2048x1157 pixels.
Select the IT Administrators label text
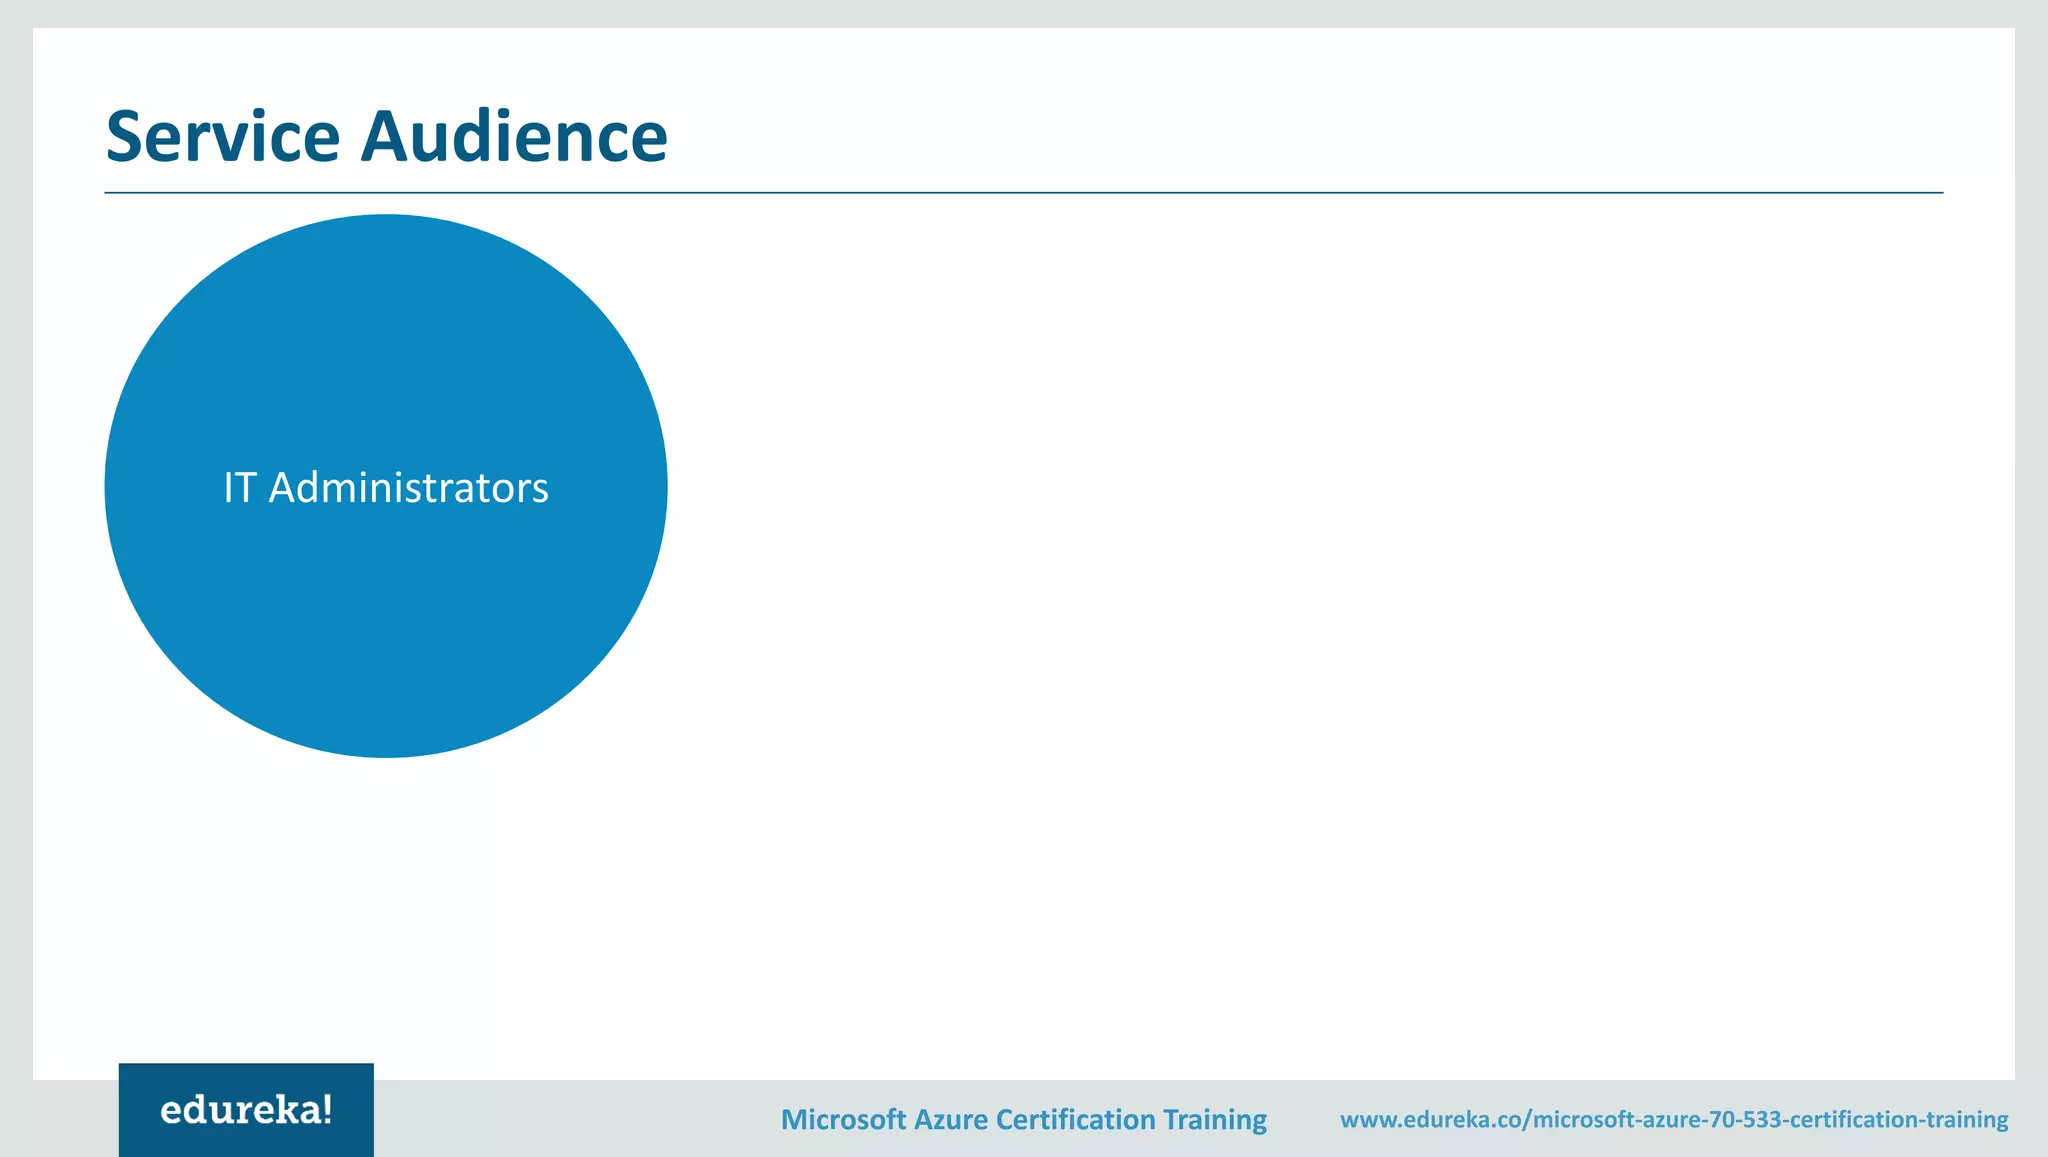[x=386, y=488]
